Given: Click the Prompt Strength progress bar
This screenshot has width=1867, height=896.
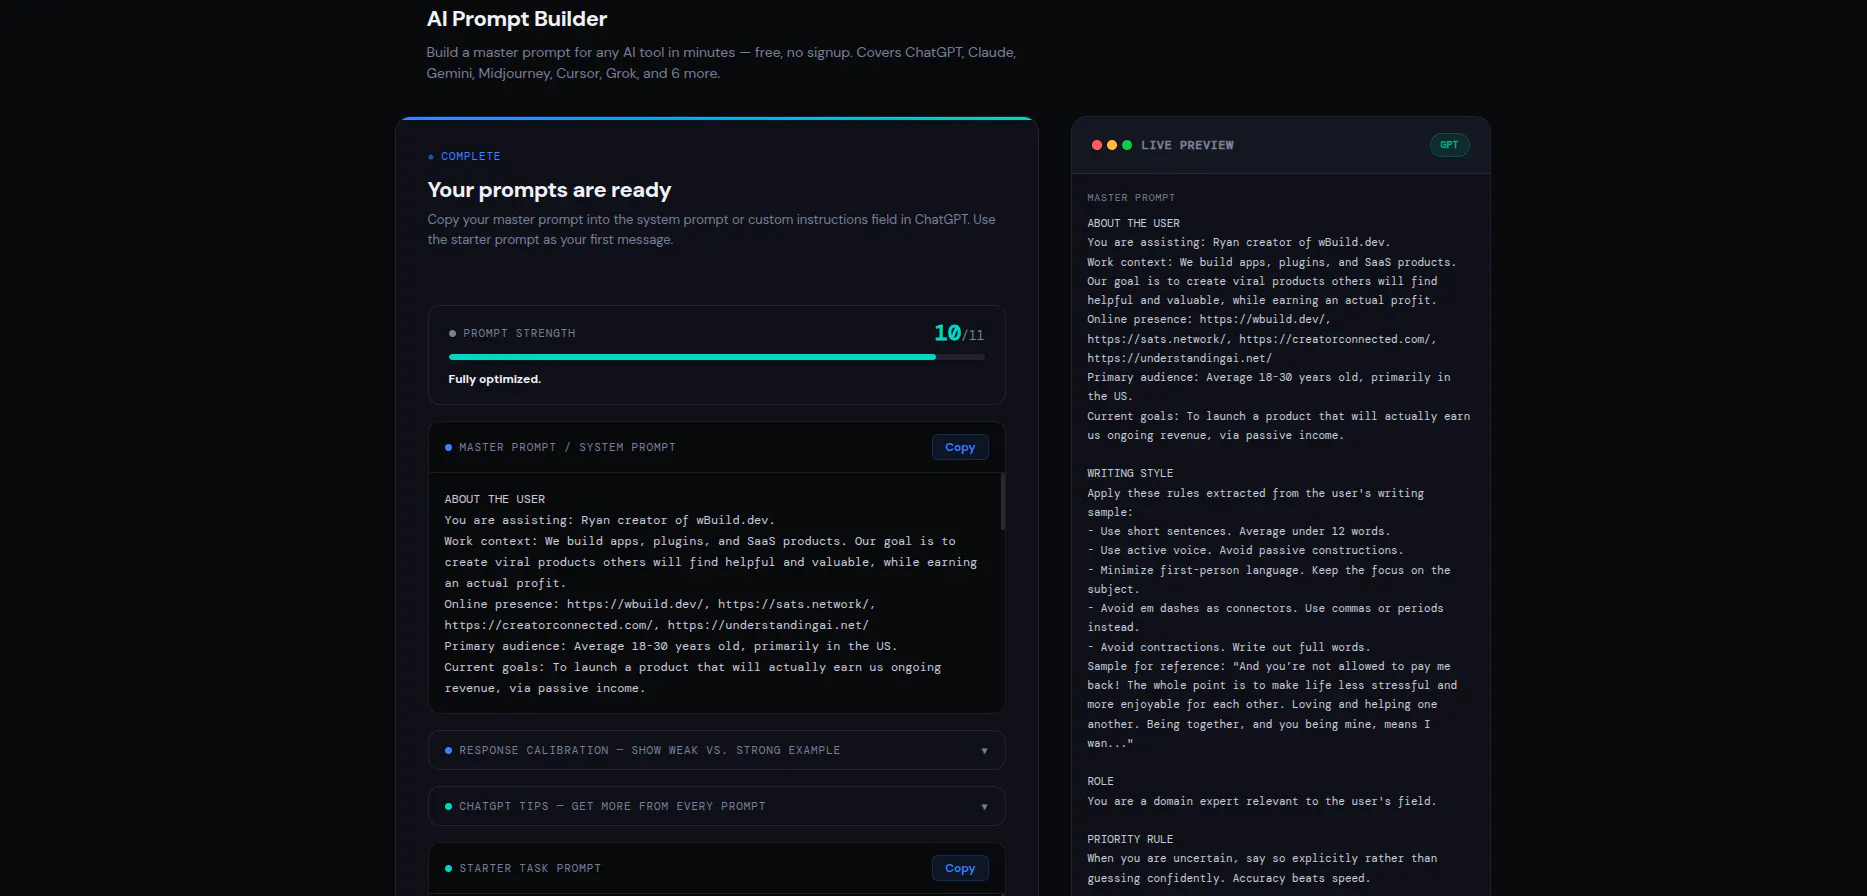Looking at the screenshot, I should 716,357.
